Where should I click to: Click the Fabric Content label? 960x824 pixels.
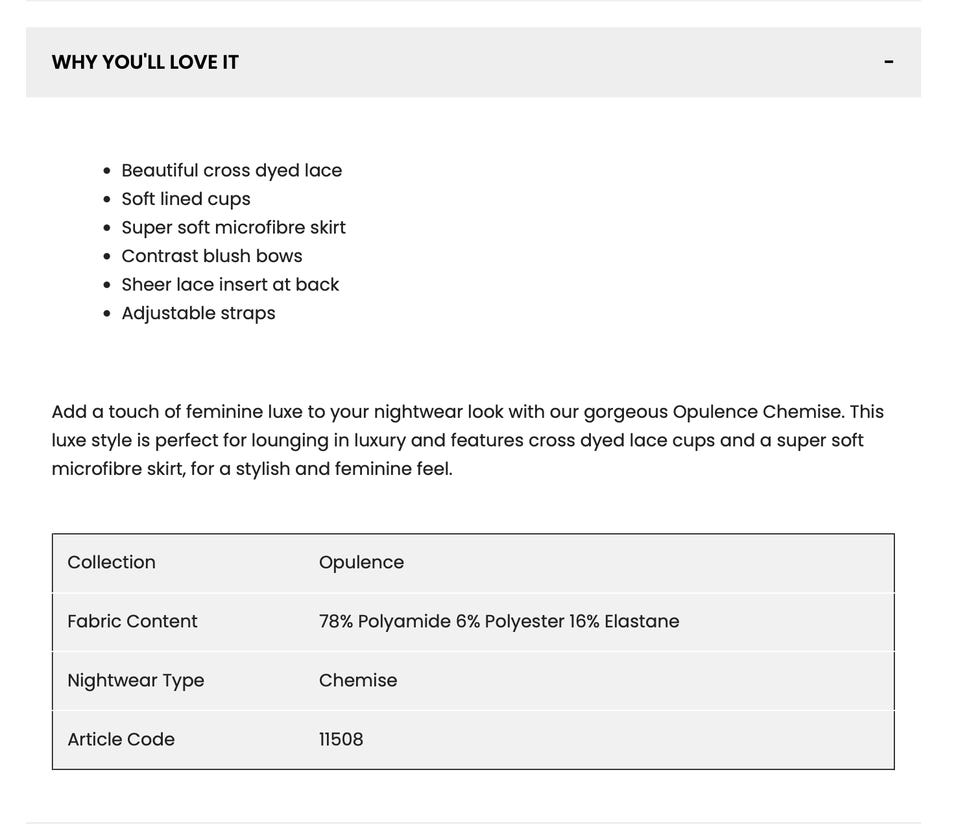tap(132, 621)
